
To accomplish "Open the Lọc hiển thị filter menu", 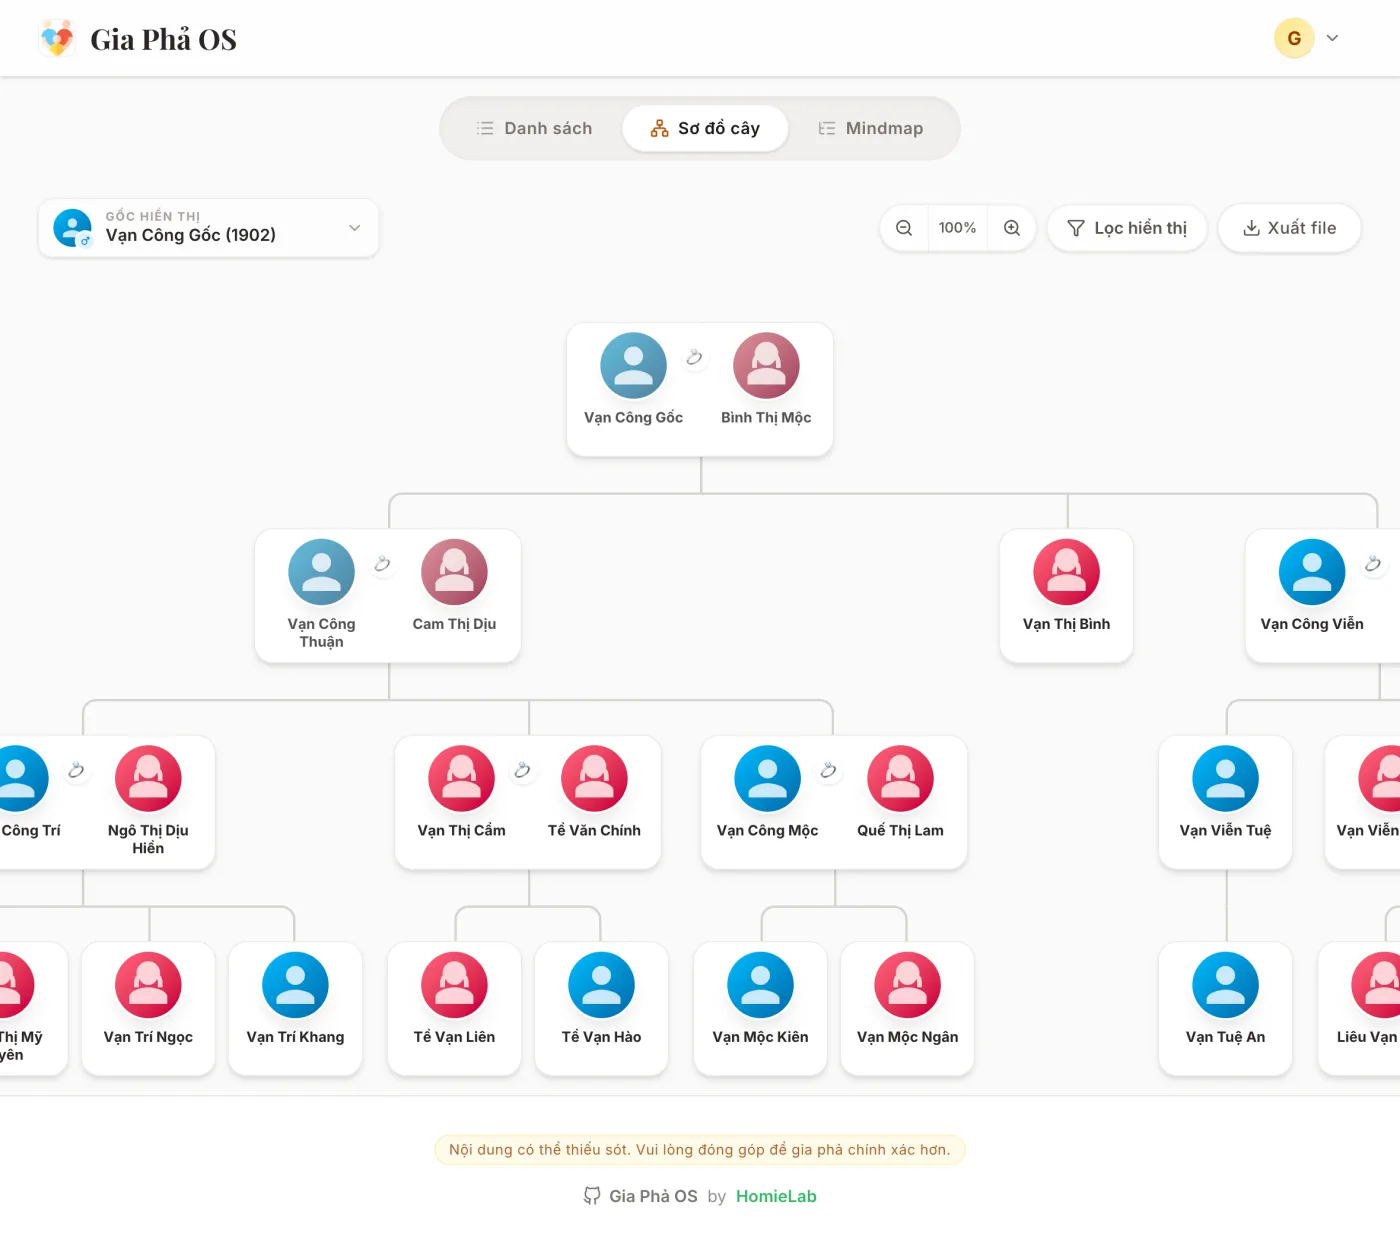I will 1127,228.
